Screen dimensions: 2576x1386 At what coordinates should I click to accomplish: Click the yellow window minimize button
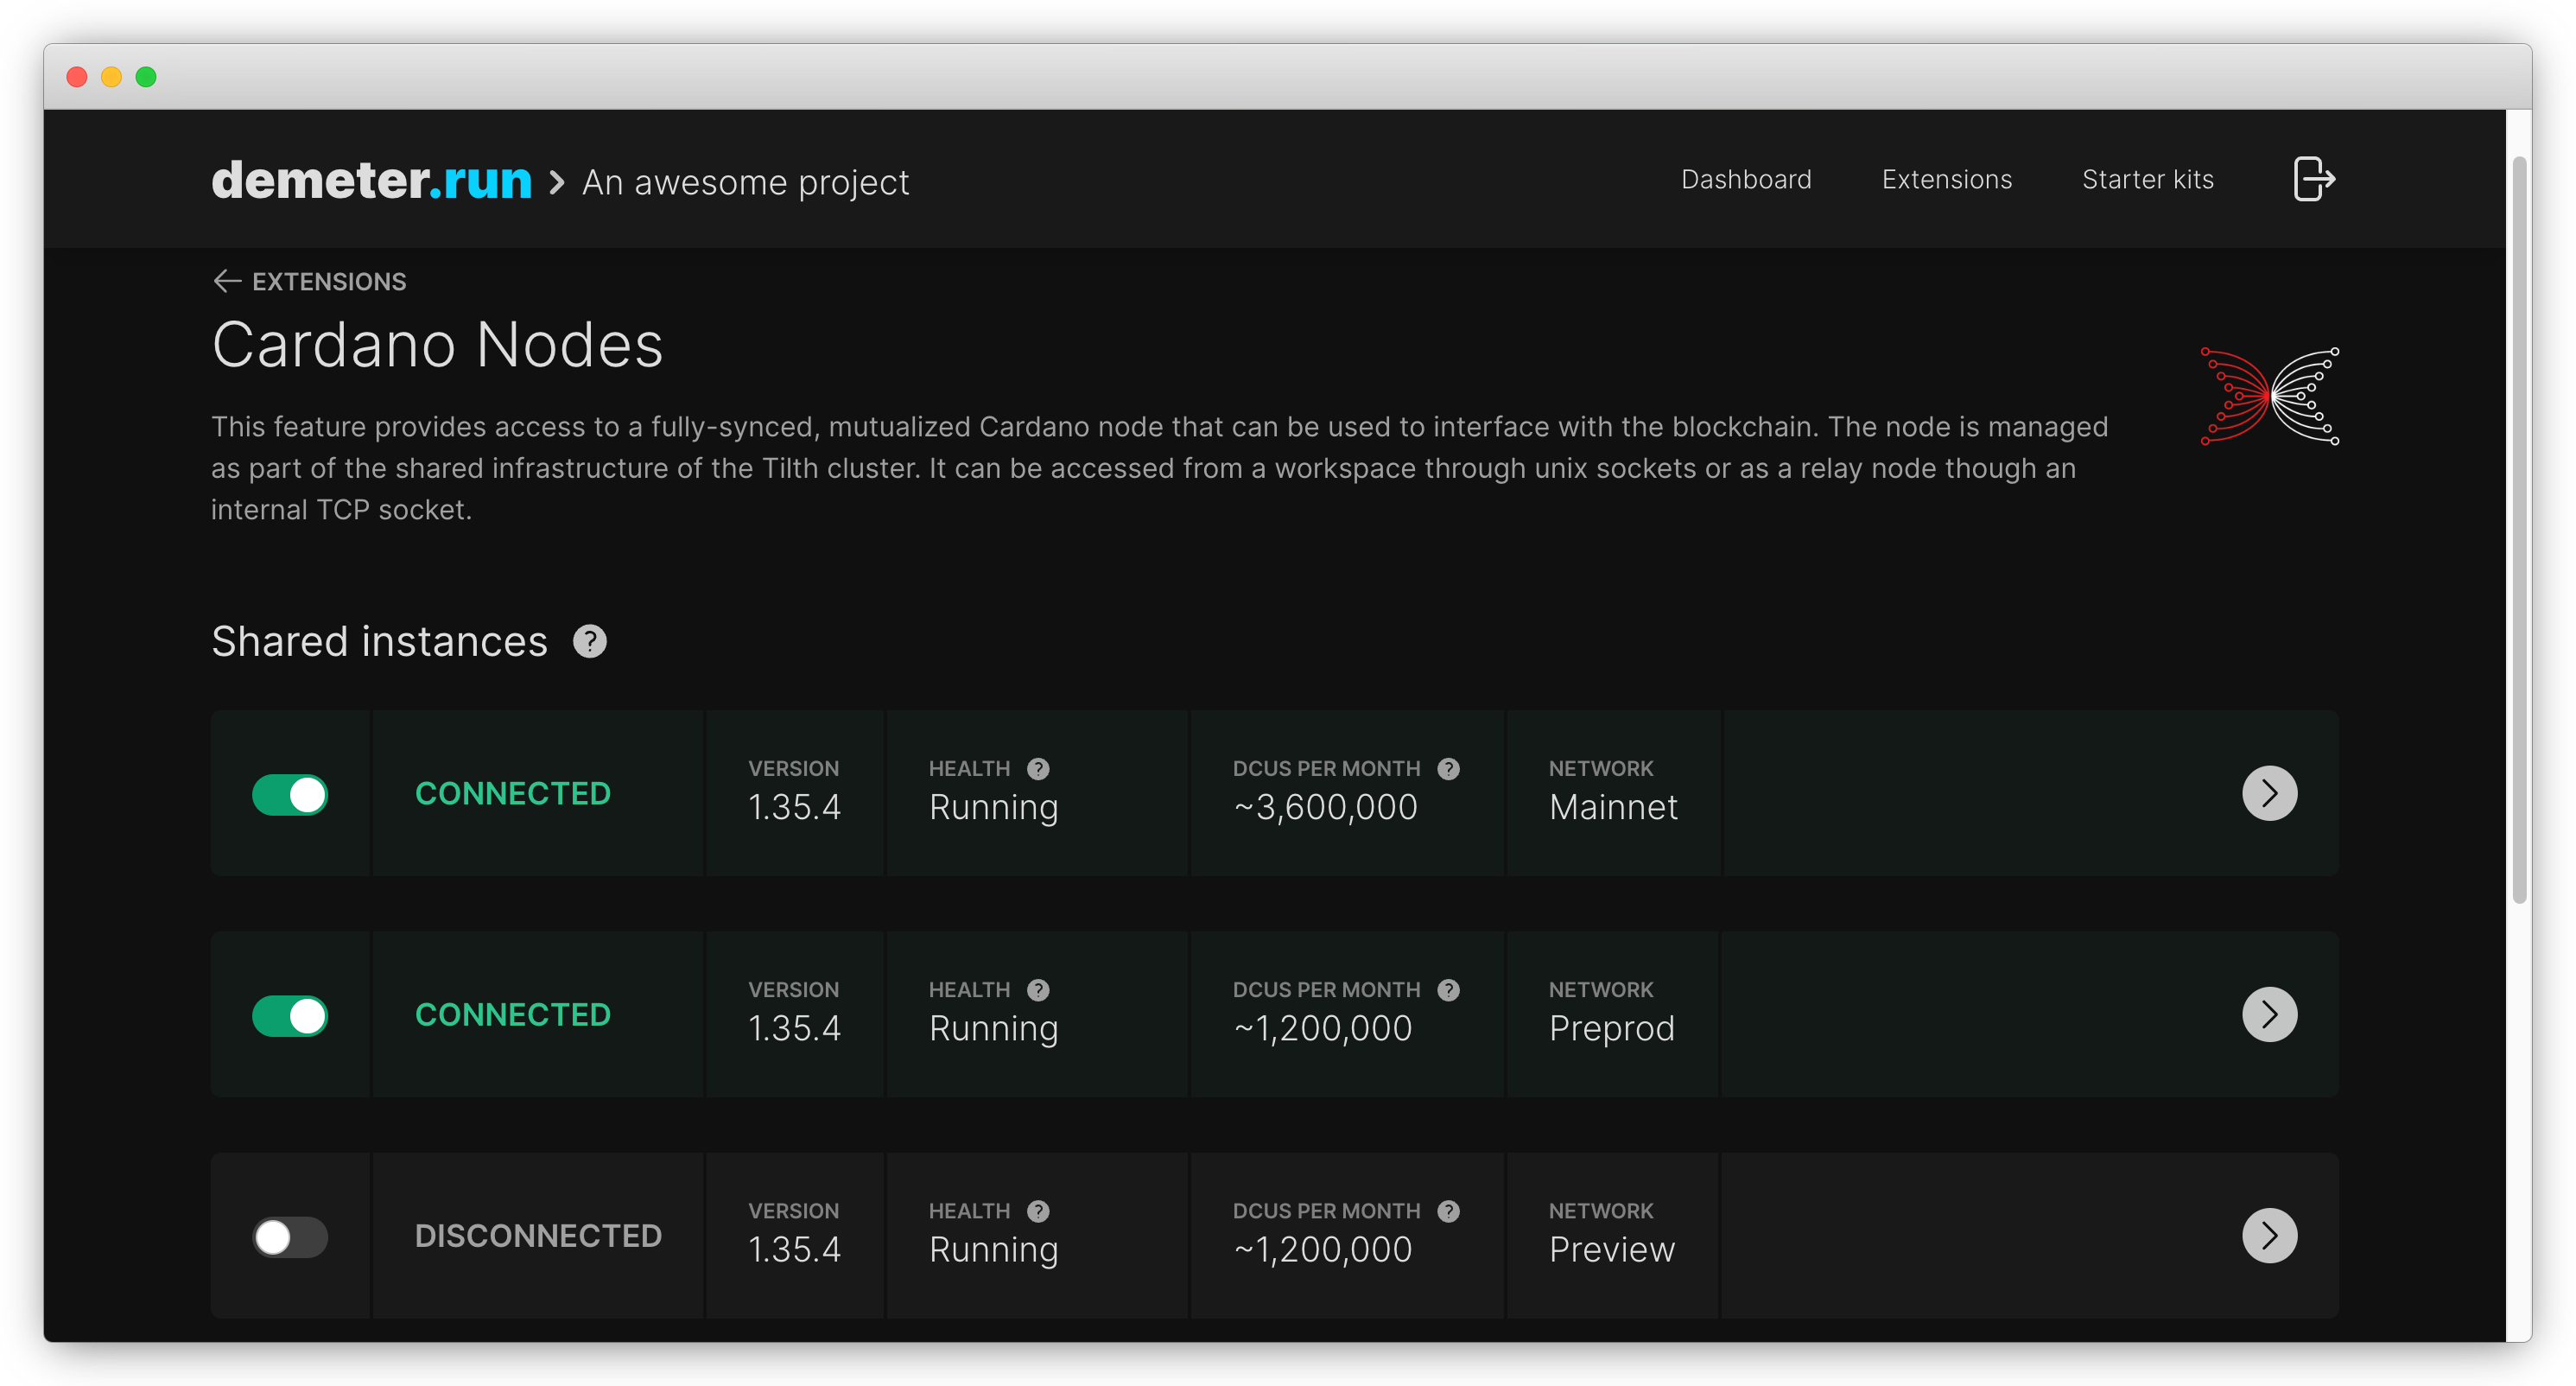[x=111, y=77]
